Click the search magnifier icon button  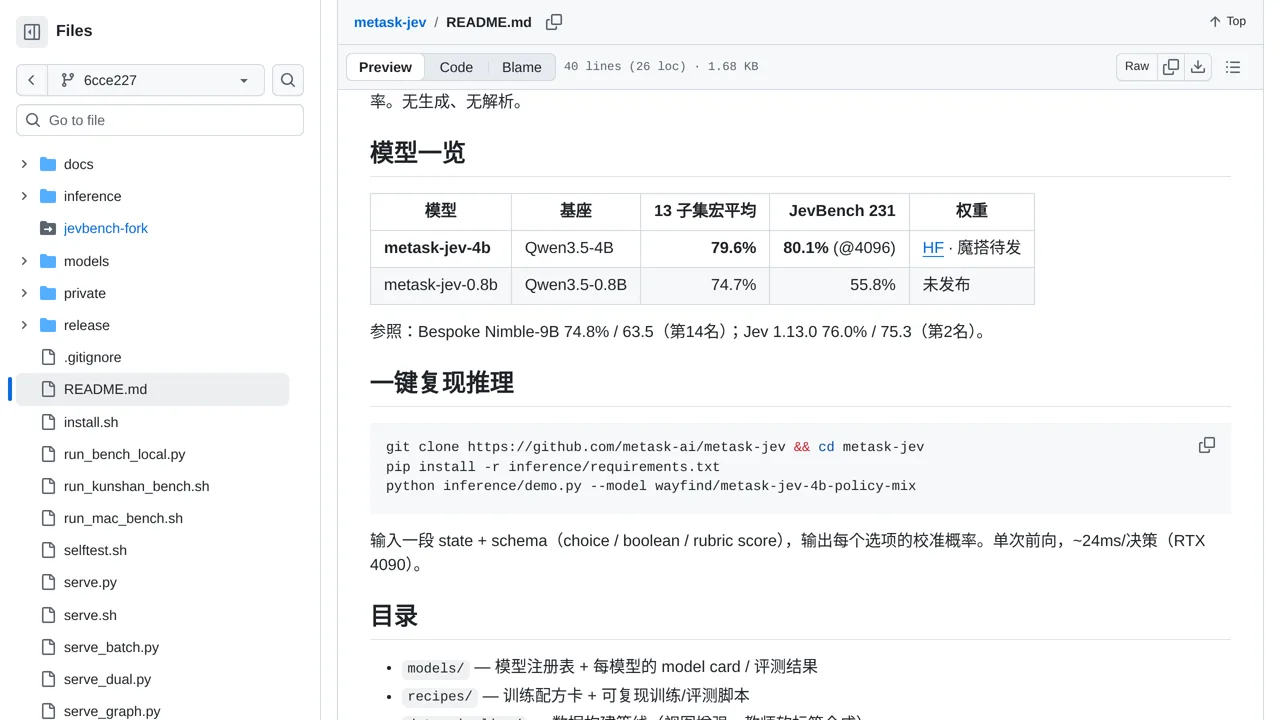coord(288,80)
